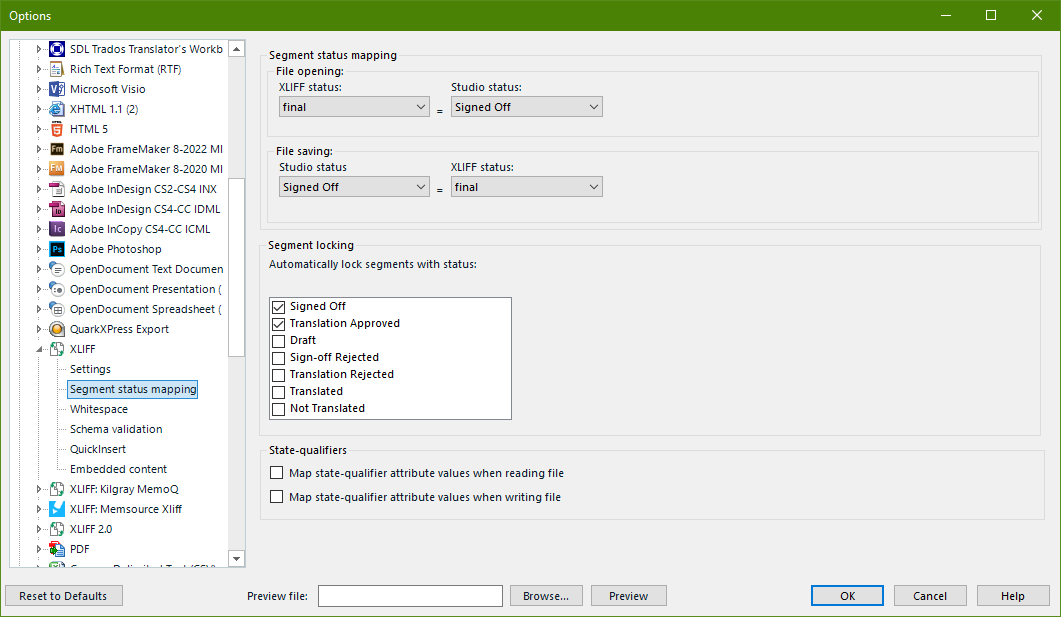Click the HTML 5 file type icon
This screenshot has height=617, width=1061.
tap(58, 129)
